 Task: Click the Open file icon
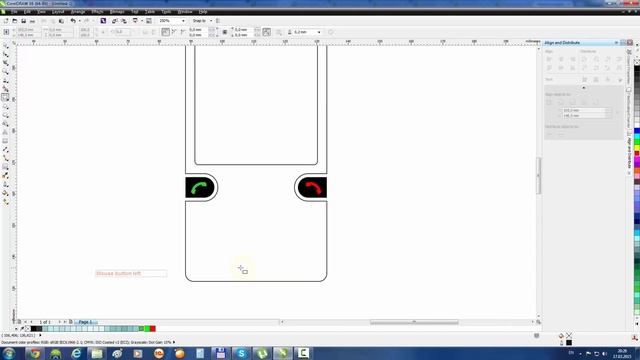[15, 21]
